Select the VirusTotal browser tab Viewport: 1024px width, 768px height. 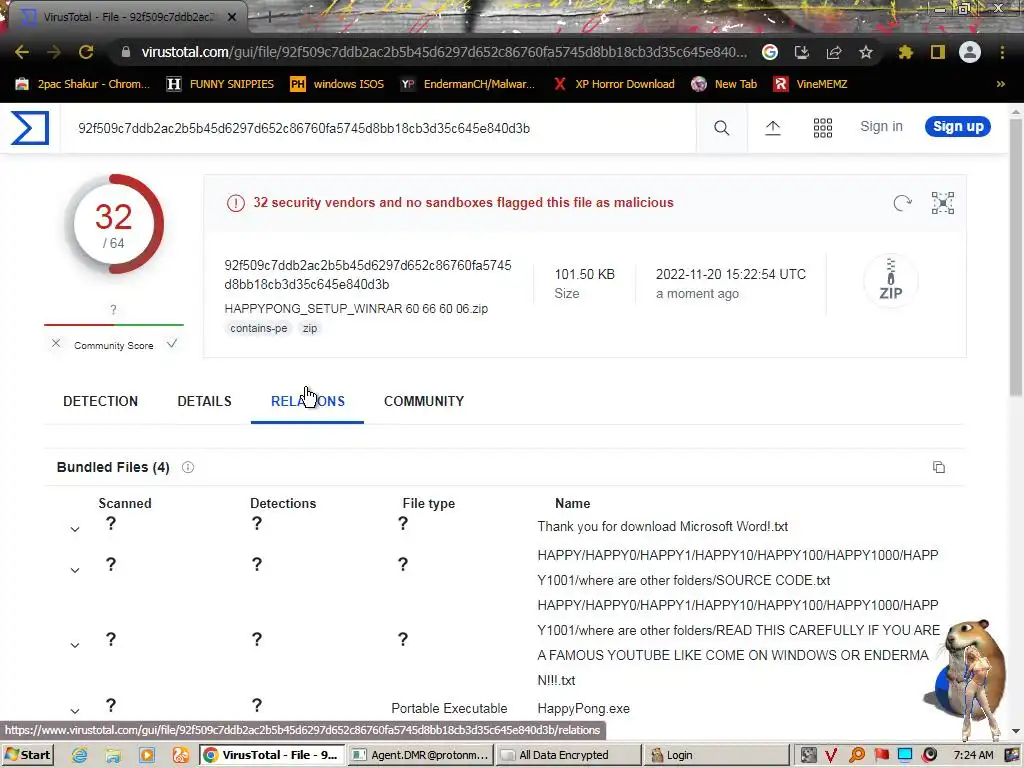(127, 17)
